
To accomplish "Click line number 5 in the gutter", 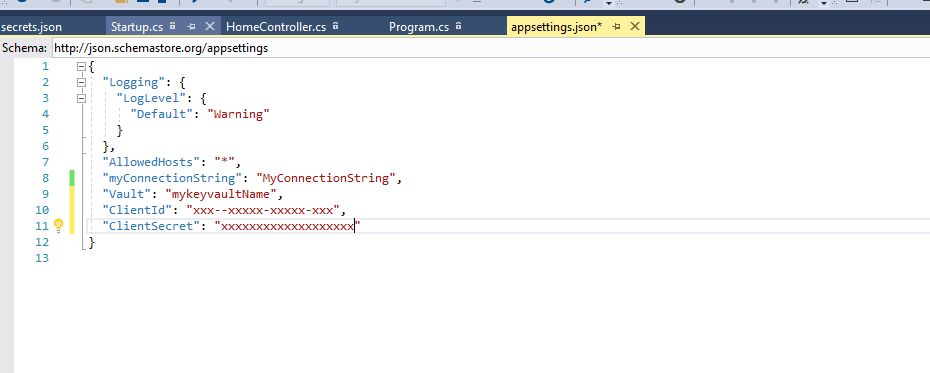I will [46, 130].
